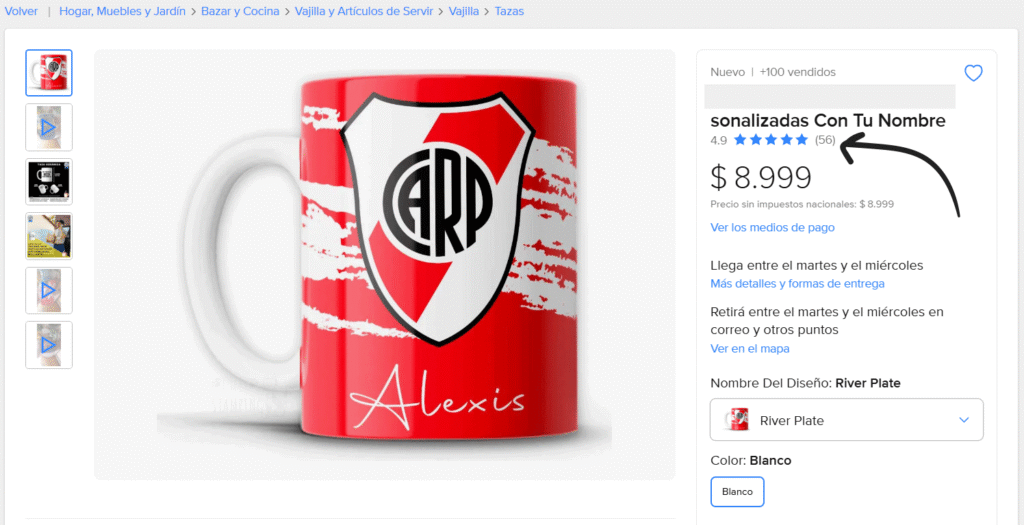This screenshot has width=1024, height=525.
Task: Play the fifth gallery video thumbnail
Action: point(49,291)
